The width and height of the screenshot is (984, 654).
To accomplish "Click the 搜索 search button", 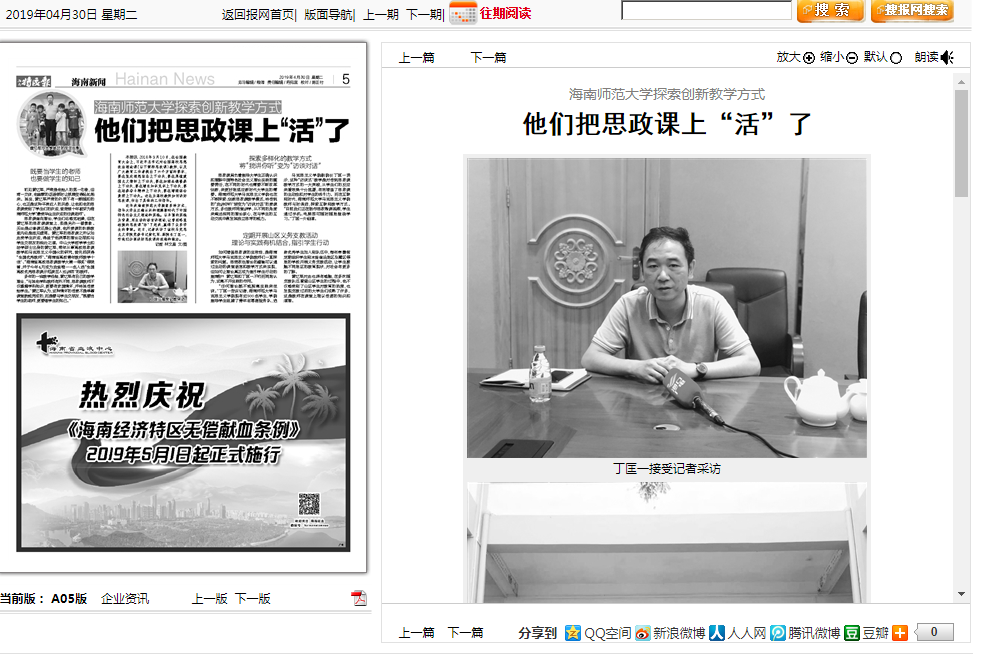I will (830, 11).
